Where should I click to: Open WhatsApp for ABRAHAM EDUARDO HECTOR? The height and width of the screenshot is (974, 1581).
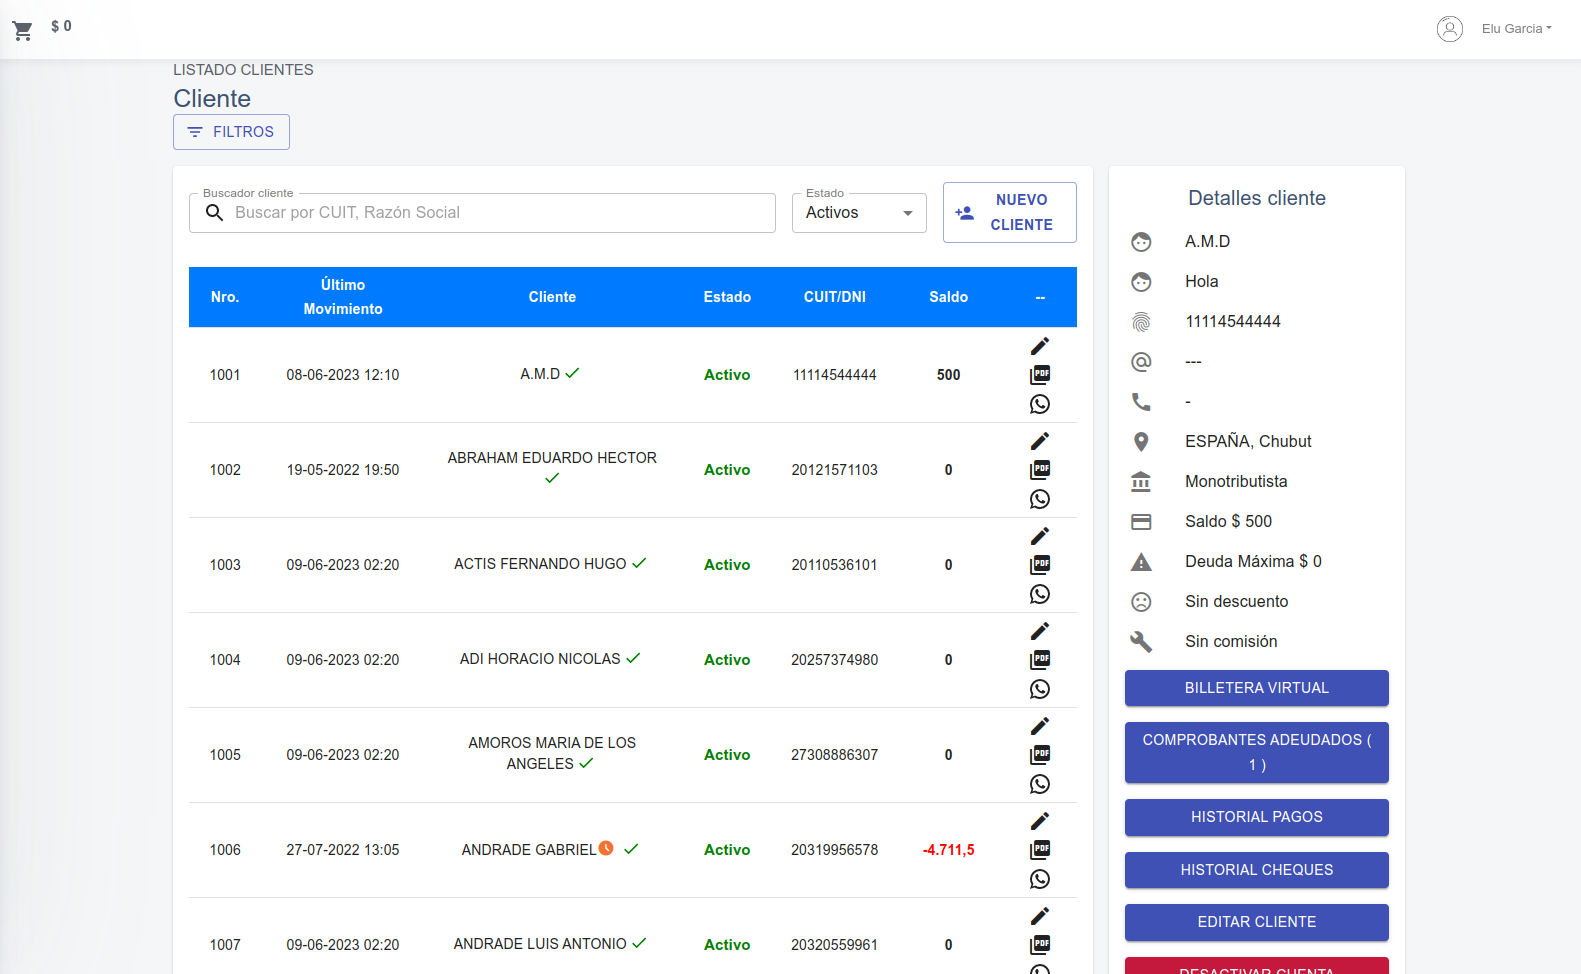[1040, 499]
